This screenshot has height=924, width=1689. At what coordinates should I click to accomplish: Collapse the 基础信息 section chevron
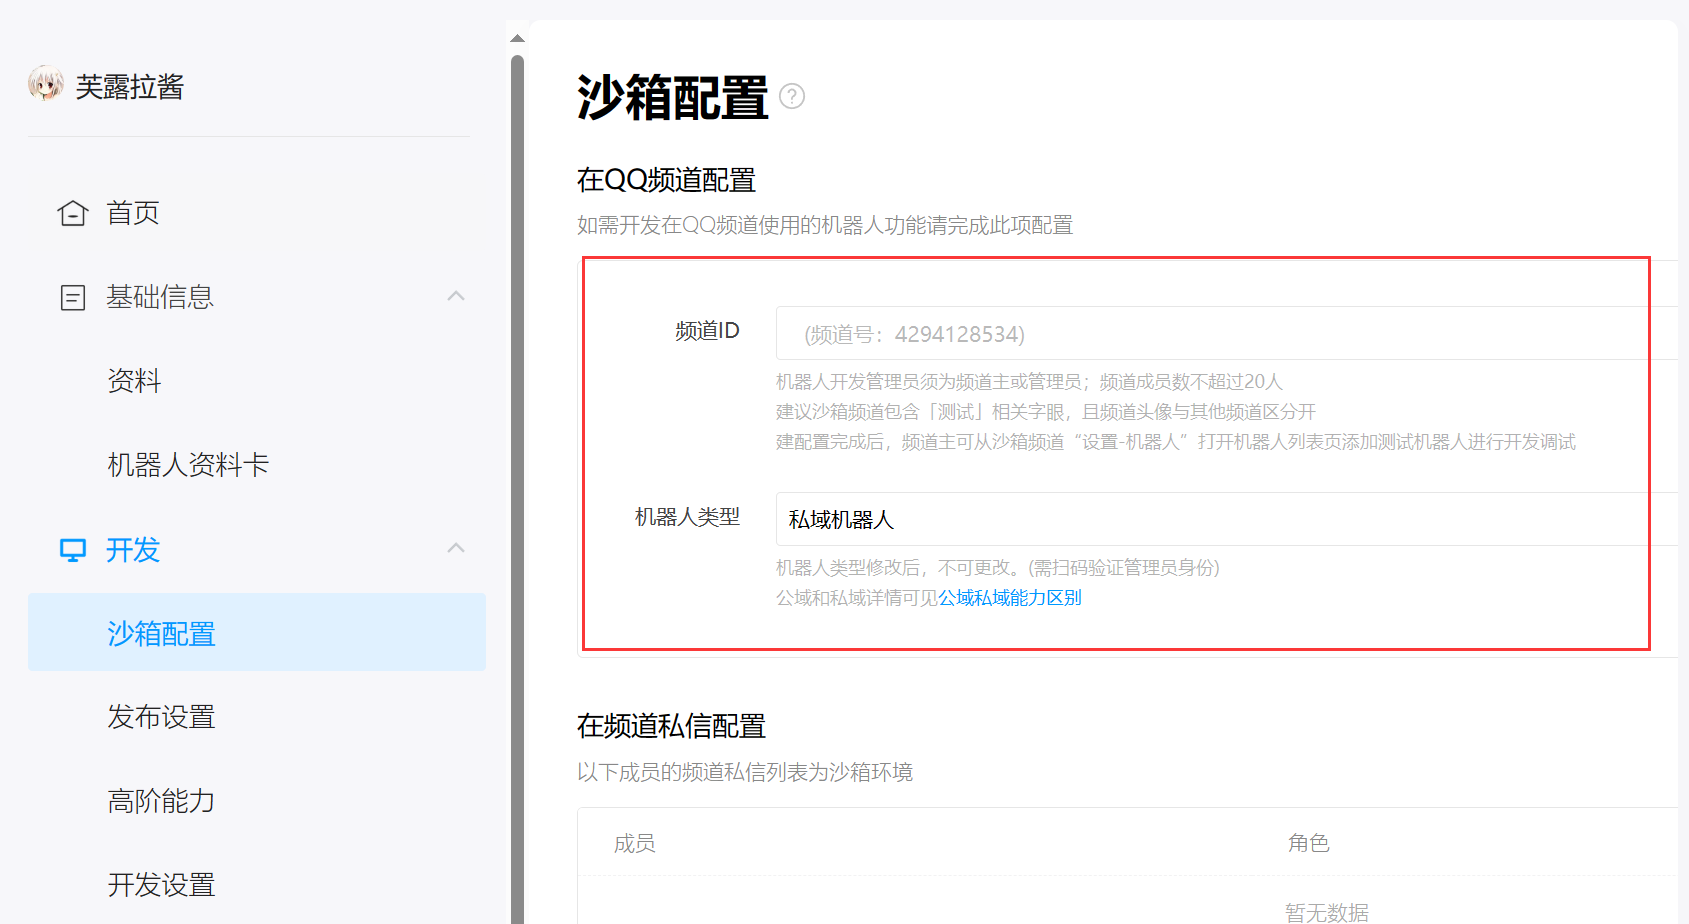(x=456, y=296)
